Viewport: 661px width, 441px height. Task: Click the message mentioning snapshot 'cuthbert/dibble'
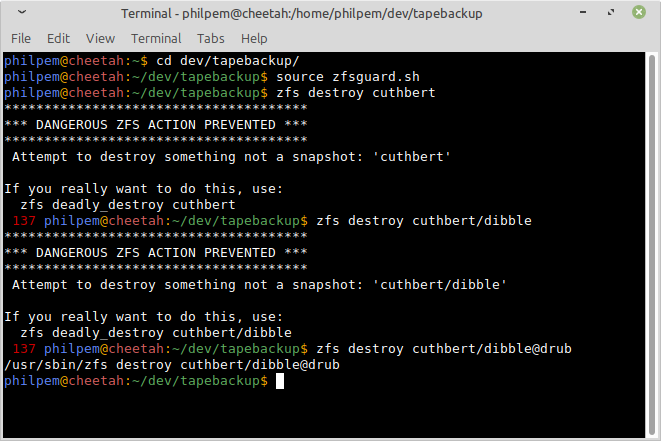coord(260,284)
